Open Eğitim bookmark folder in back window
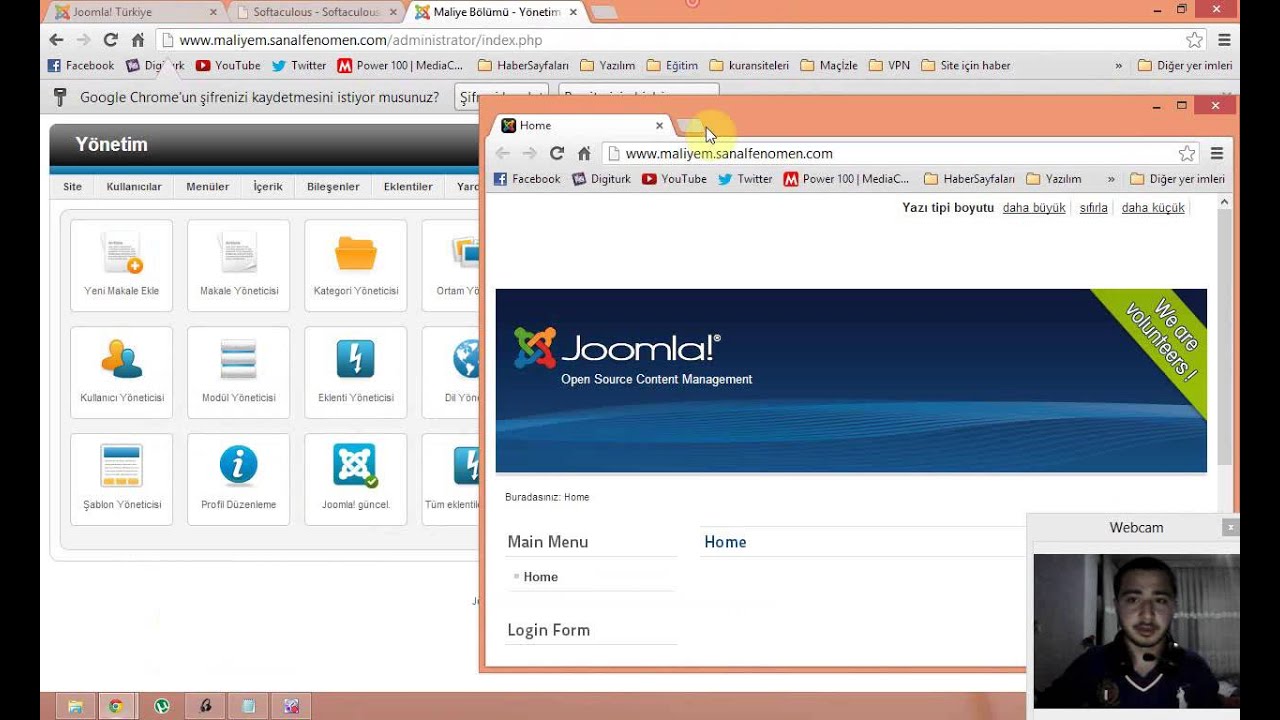Screen dimensions: 1280x720 pyautogui.click(x=672, y=65)
